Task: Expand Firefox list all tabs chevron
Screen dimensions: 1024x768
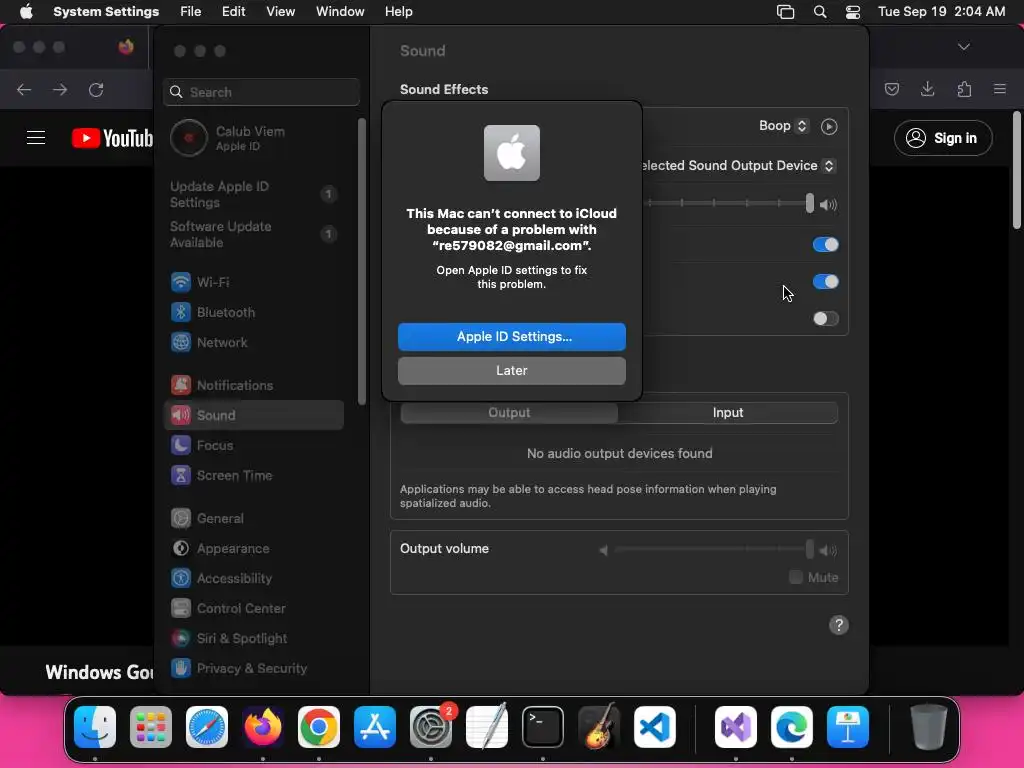Action: pyautogui.click(x=963, y=47)
